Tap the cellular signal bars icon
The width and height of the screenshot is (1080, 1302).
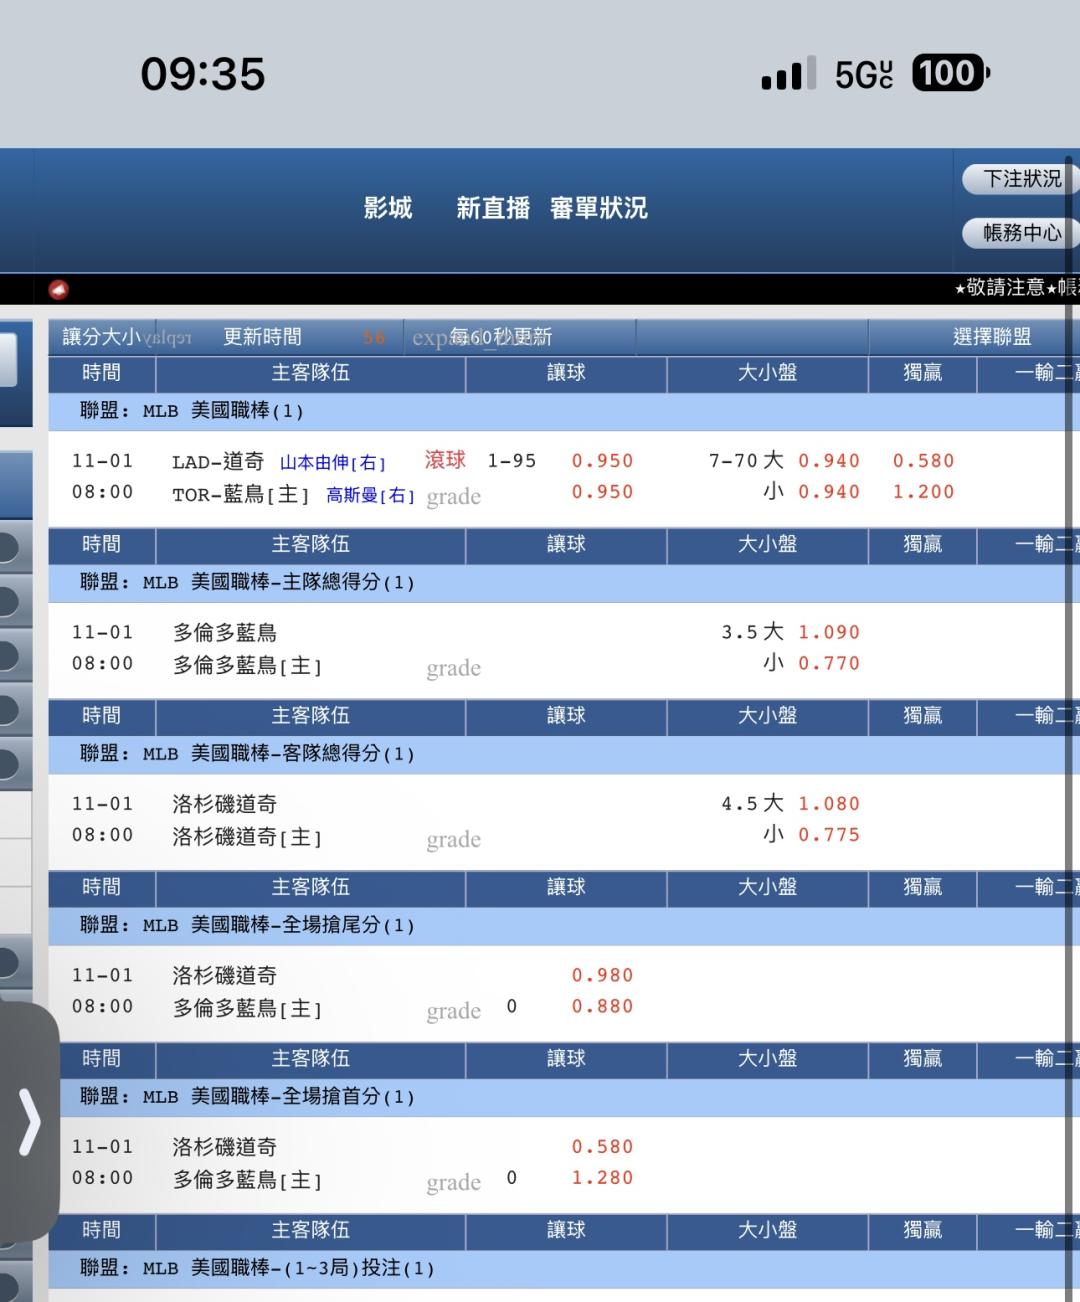coord(788,74)
